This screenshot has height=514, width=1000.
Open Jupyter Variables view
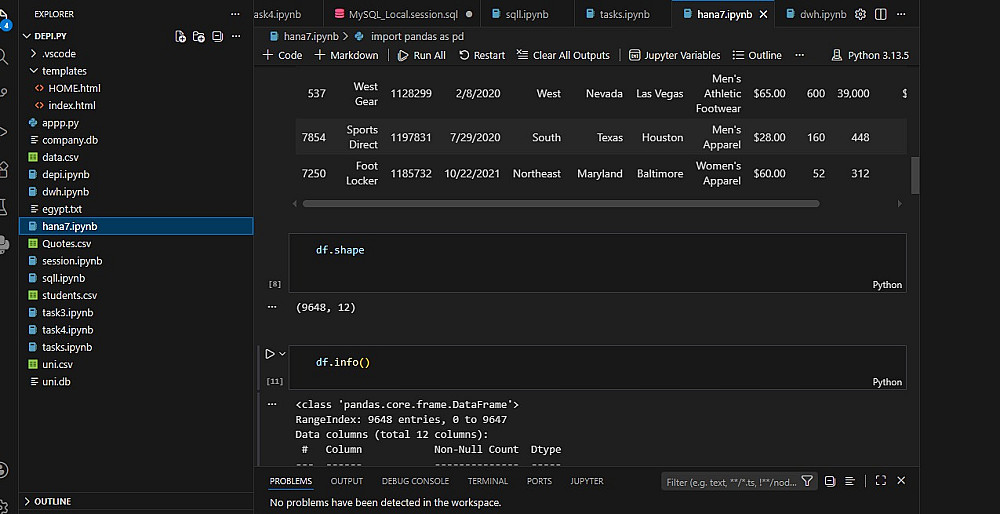[674, 55]
